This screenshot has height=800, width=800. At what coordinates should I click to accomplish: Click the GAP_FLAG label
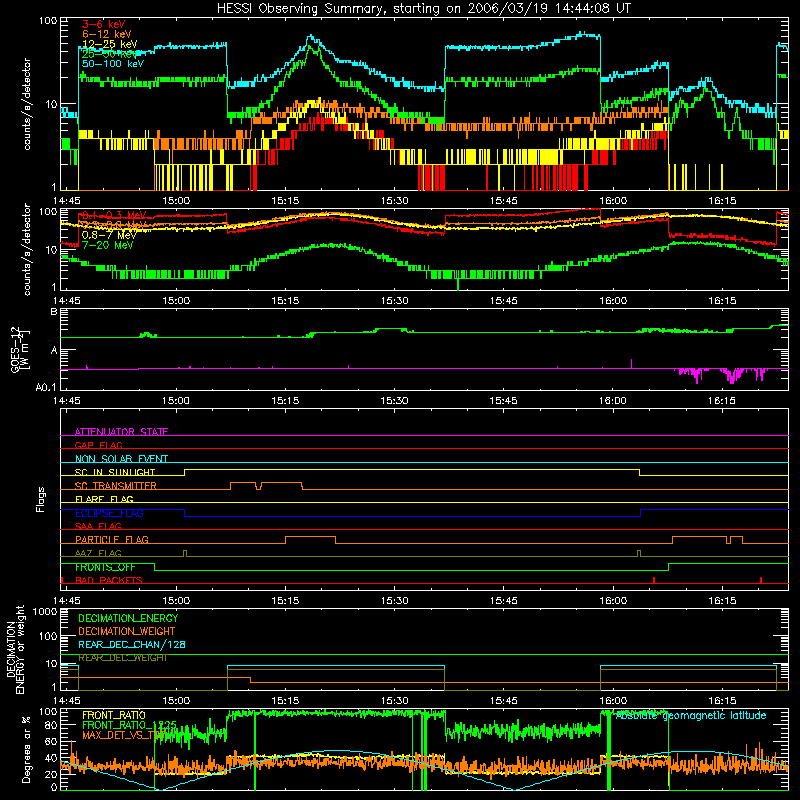coord(98,445)
